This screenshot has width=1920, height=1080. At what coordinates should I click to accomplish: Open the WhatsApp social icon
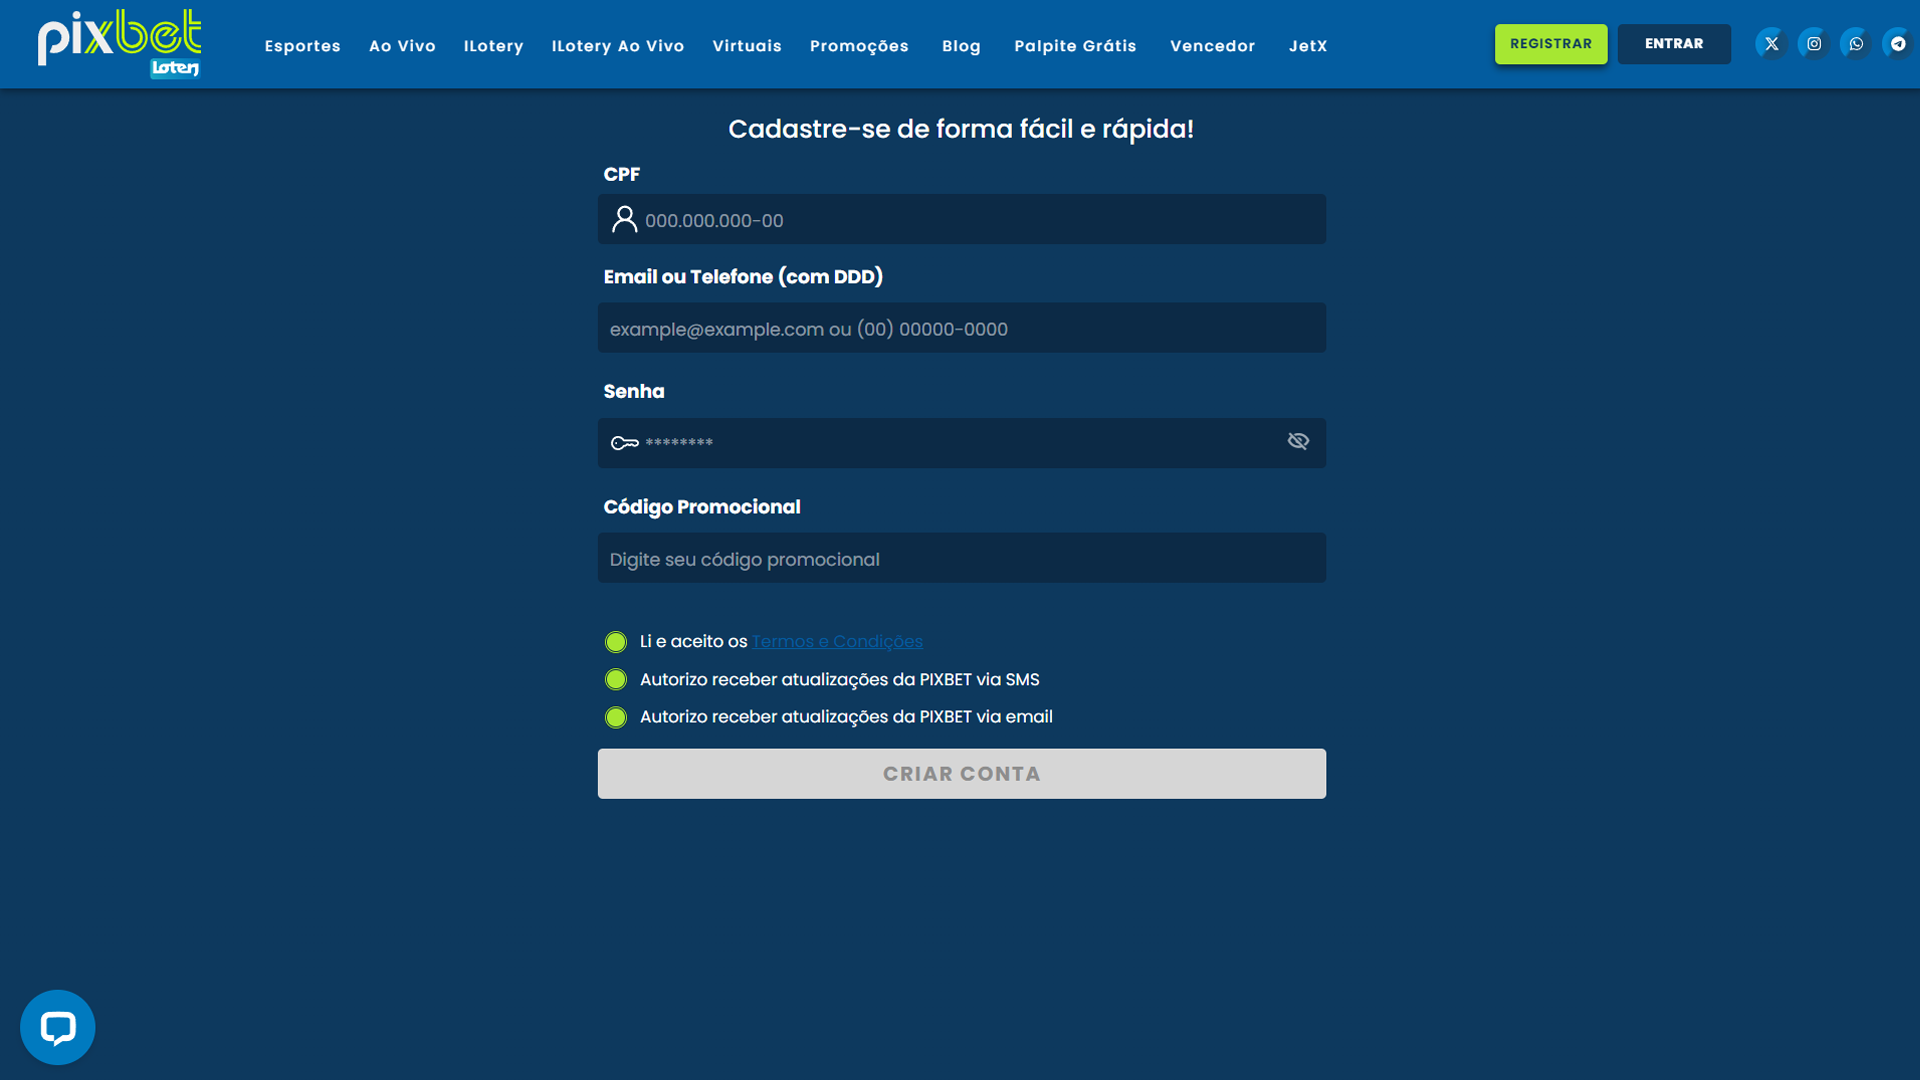[x=1856, y=44]
